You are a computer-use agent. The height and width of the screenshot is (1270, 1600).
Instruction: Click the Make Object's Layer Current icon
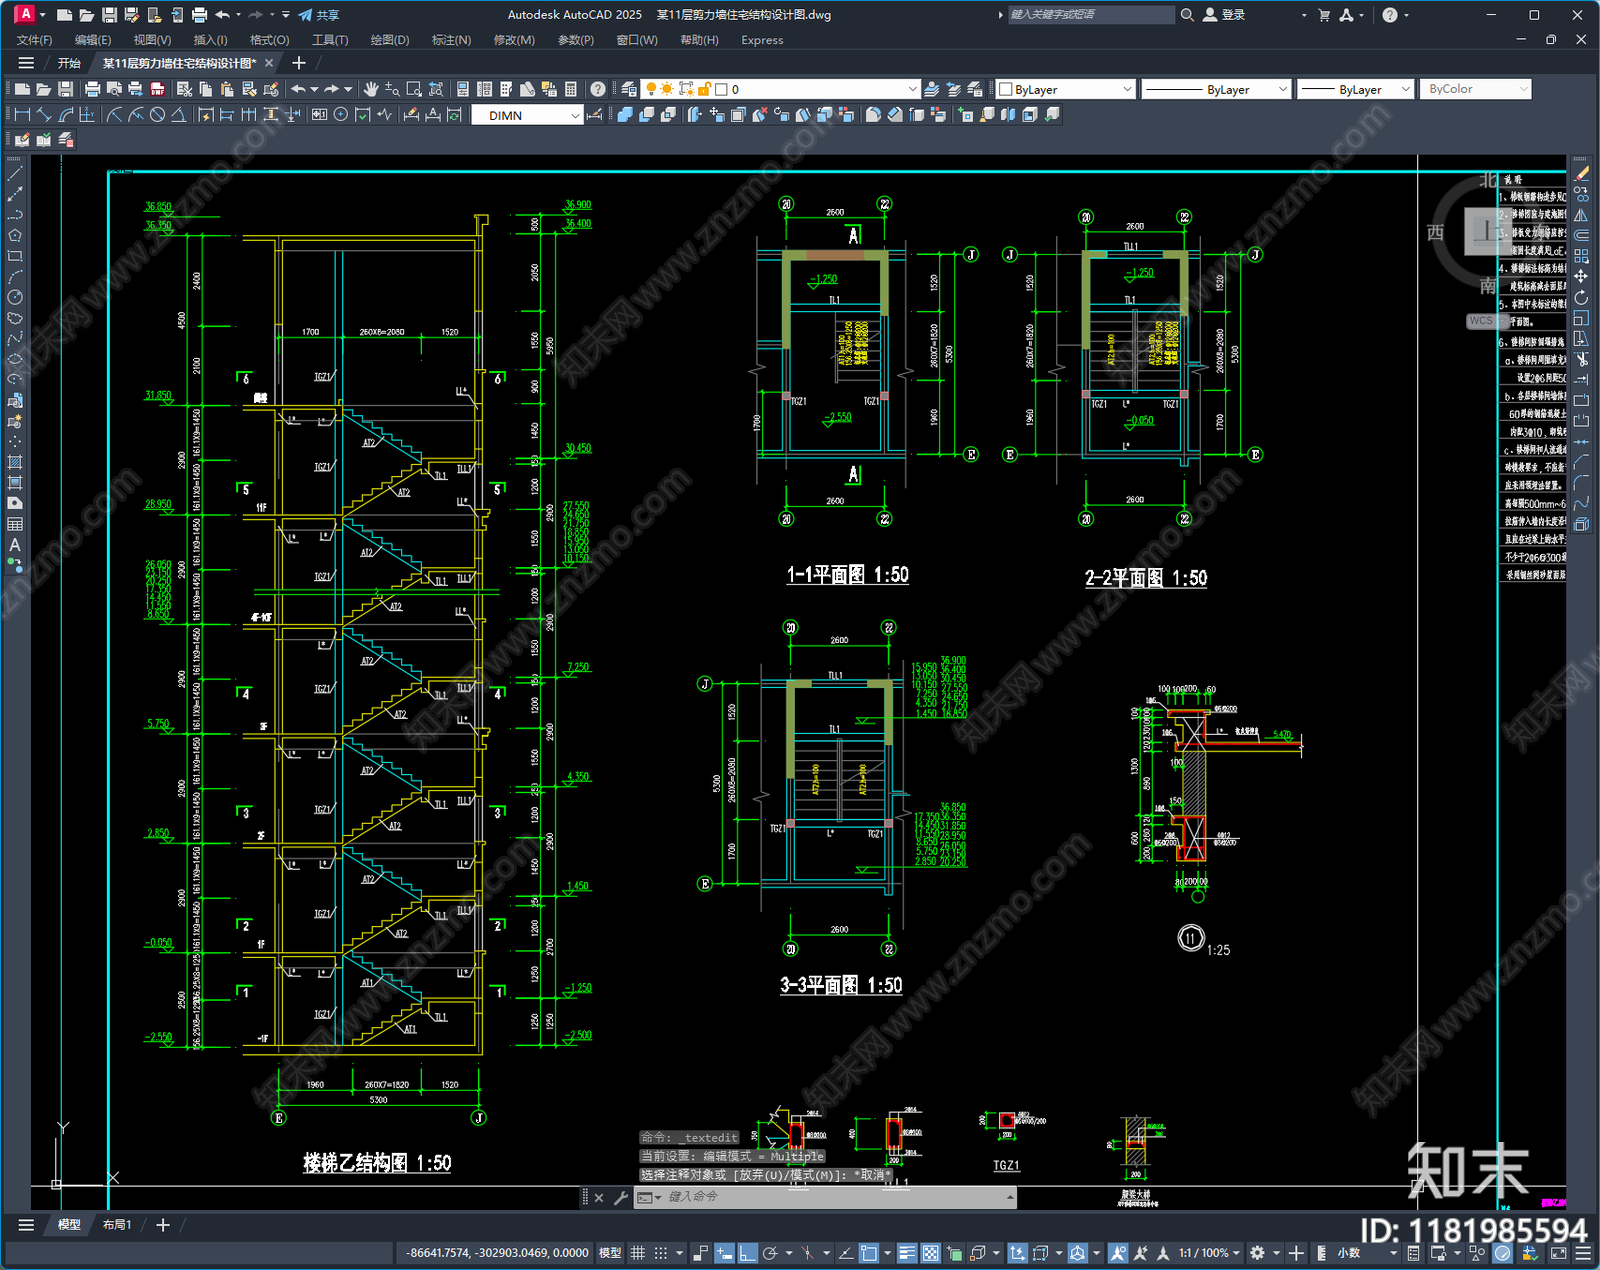click(932, 89)
